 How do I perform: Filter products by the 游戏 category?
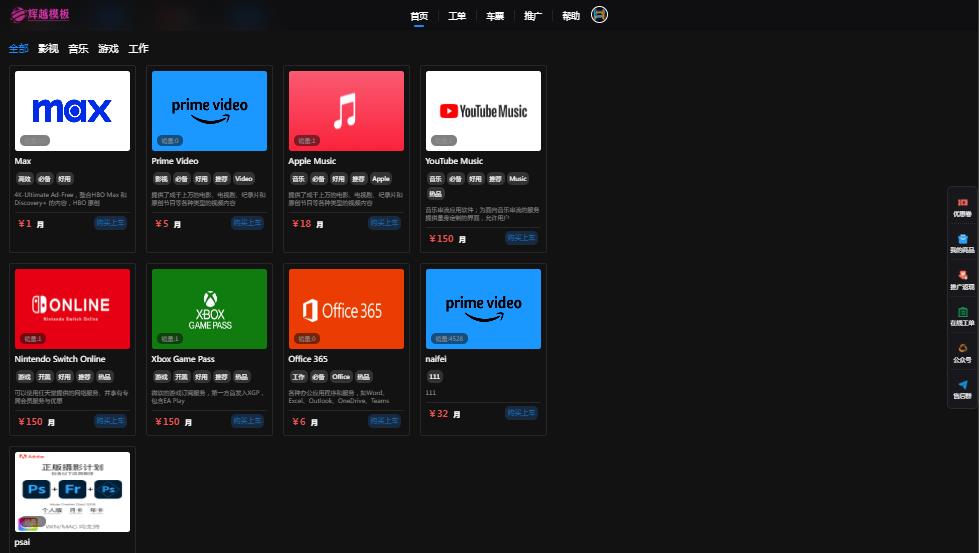(108, 49)
